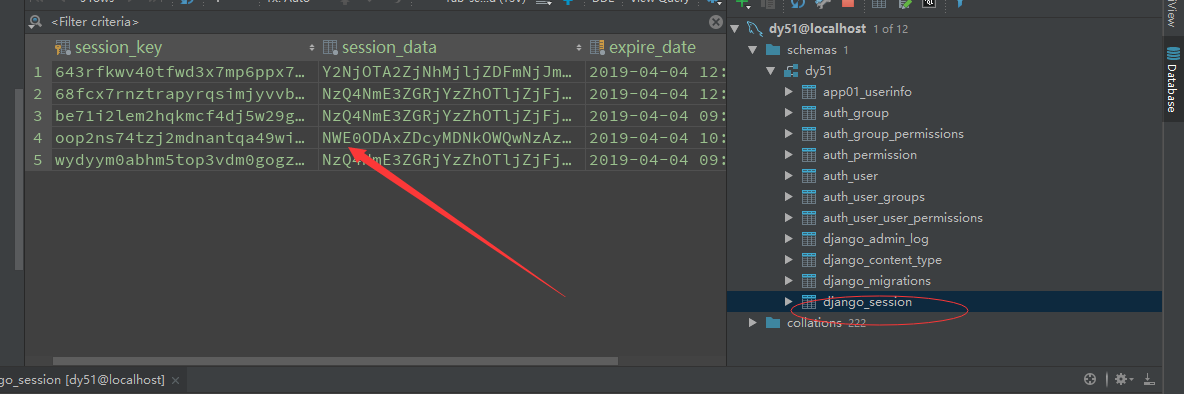Select the cell 643rfkwv40tfwd3x7mp6ppx7

click(x=184, y=72)
